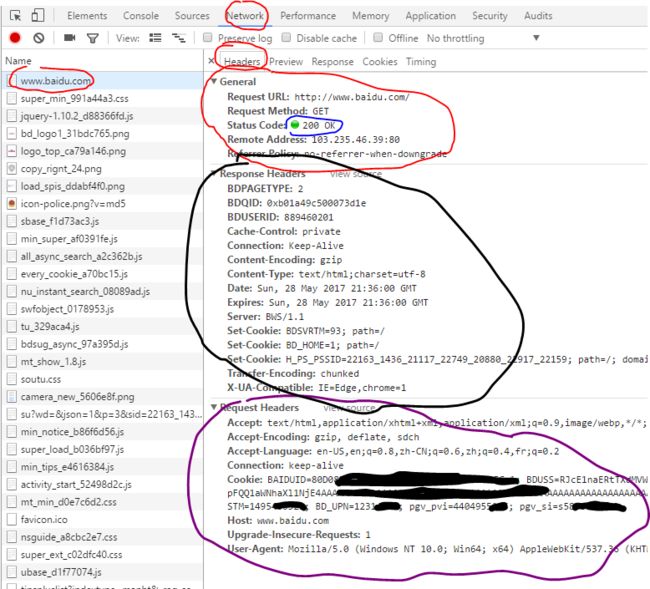Select request super_ext_c02dfc40.css
This screenshot has width=650, height=589.
pos(102,555)
